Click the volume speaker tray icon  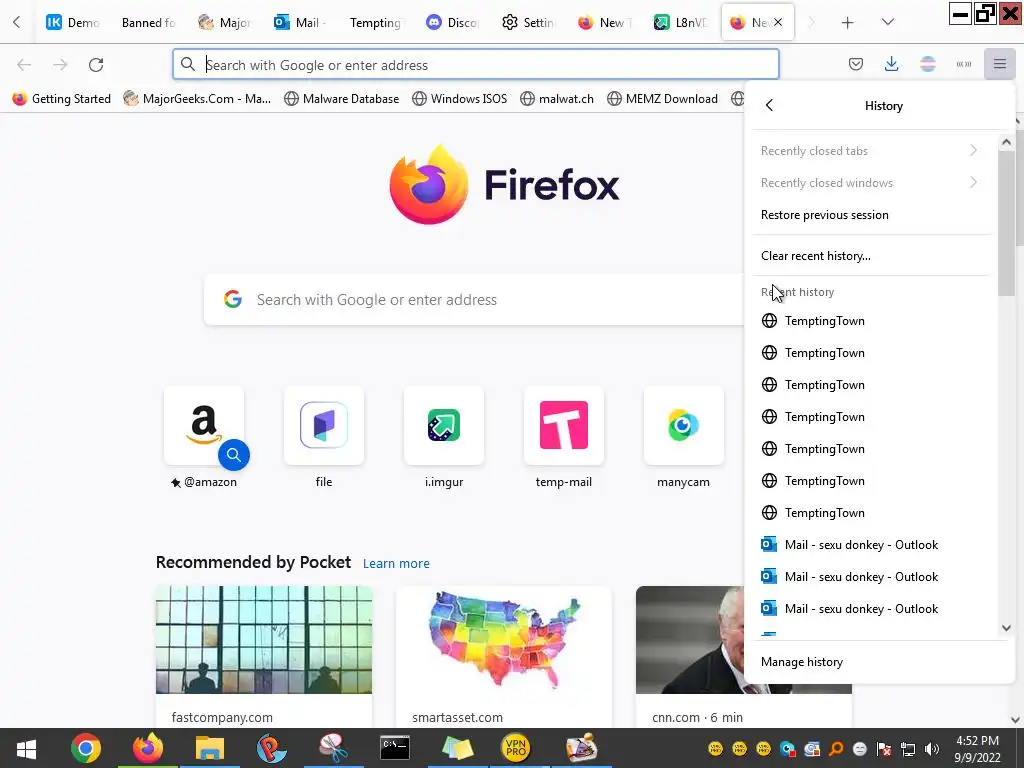932,749
